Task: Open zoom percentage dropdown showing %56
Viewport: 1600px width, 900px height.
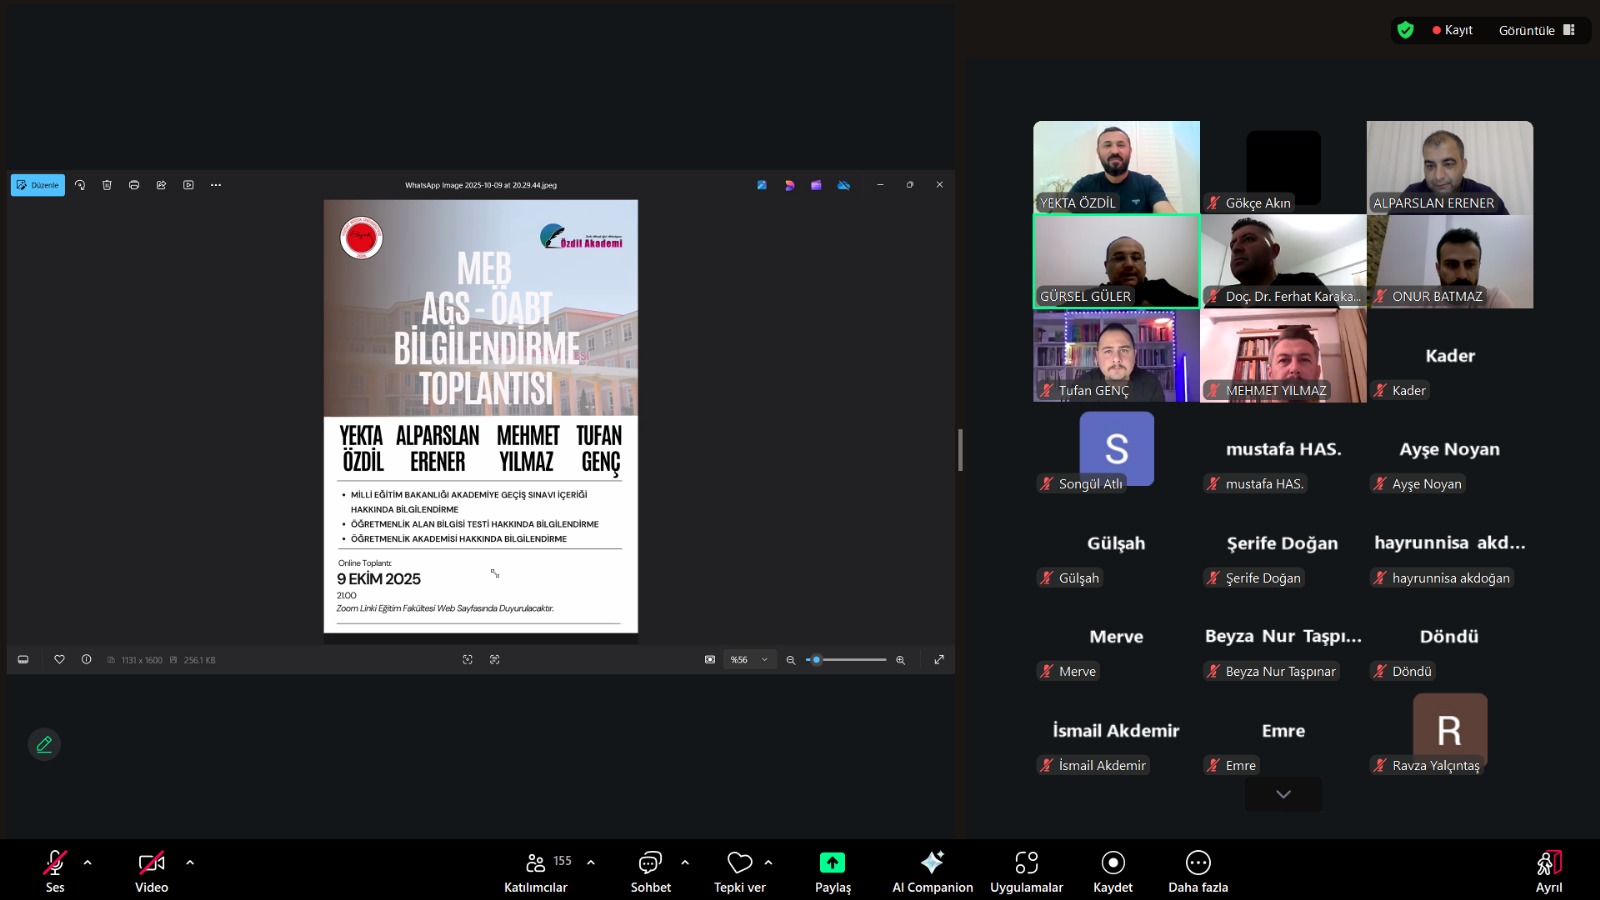Action: (x=749, y=660)
